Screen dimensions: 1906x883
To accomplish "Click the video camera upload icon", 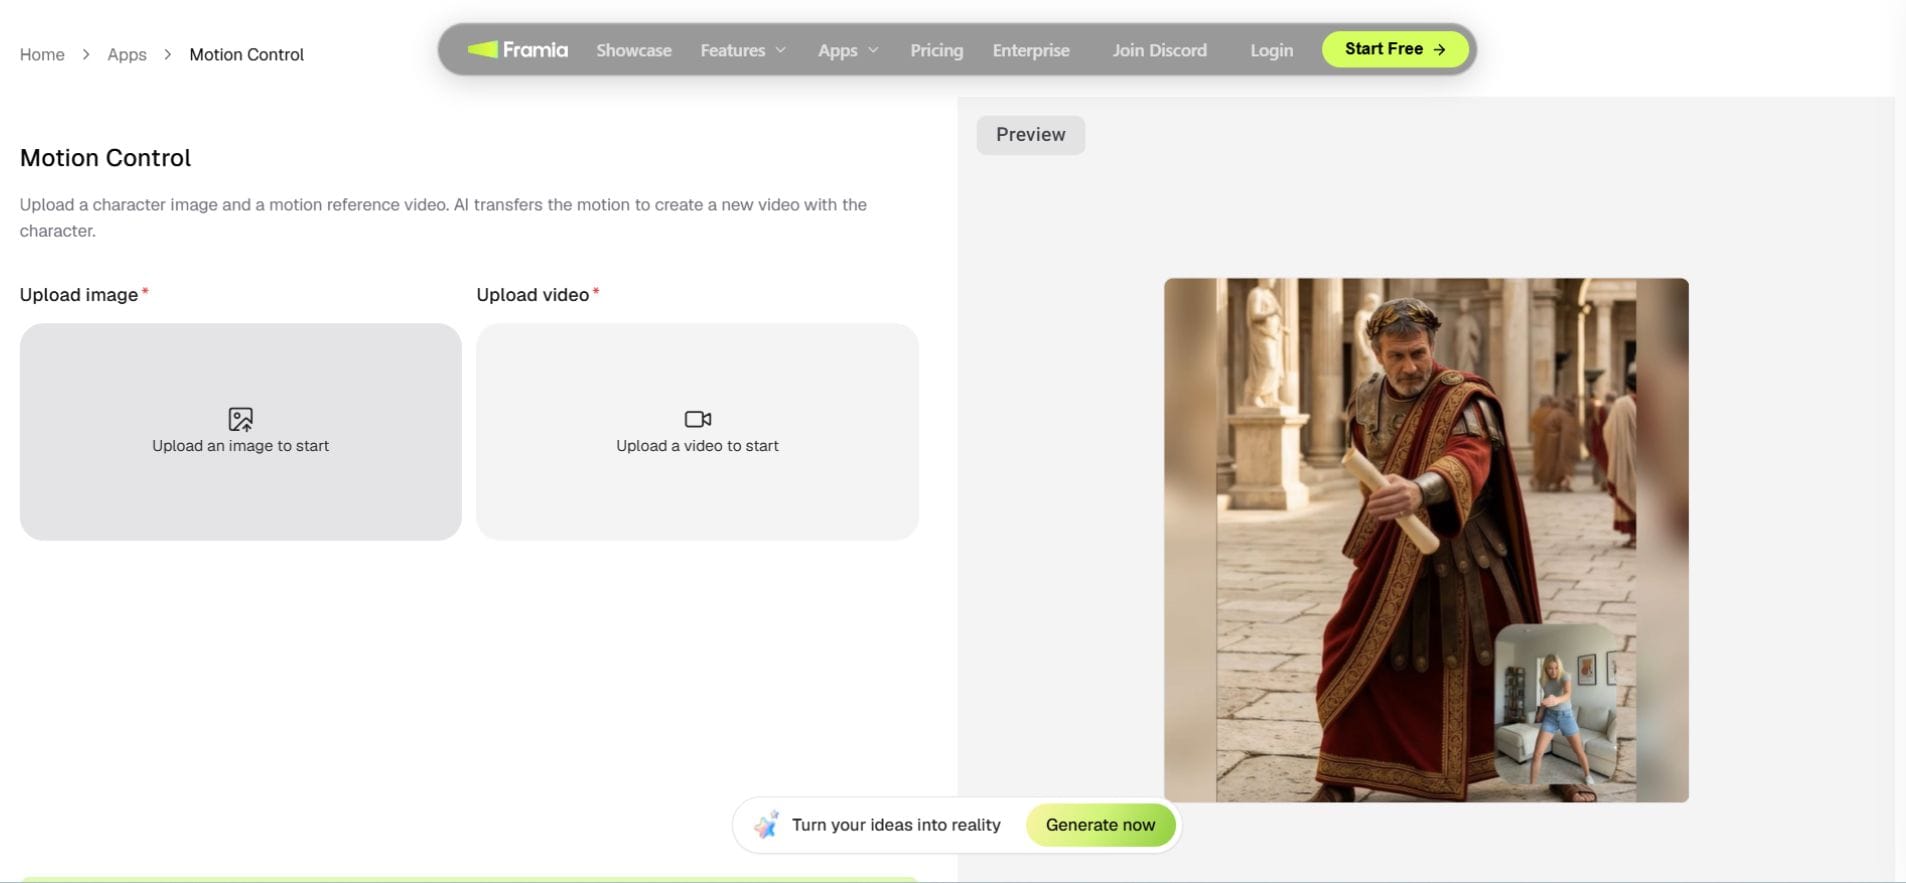I will [698, 418].
